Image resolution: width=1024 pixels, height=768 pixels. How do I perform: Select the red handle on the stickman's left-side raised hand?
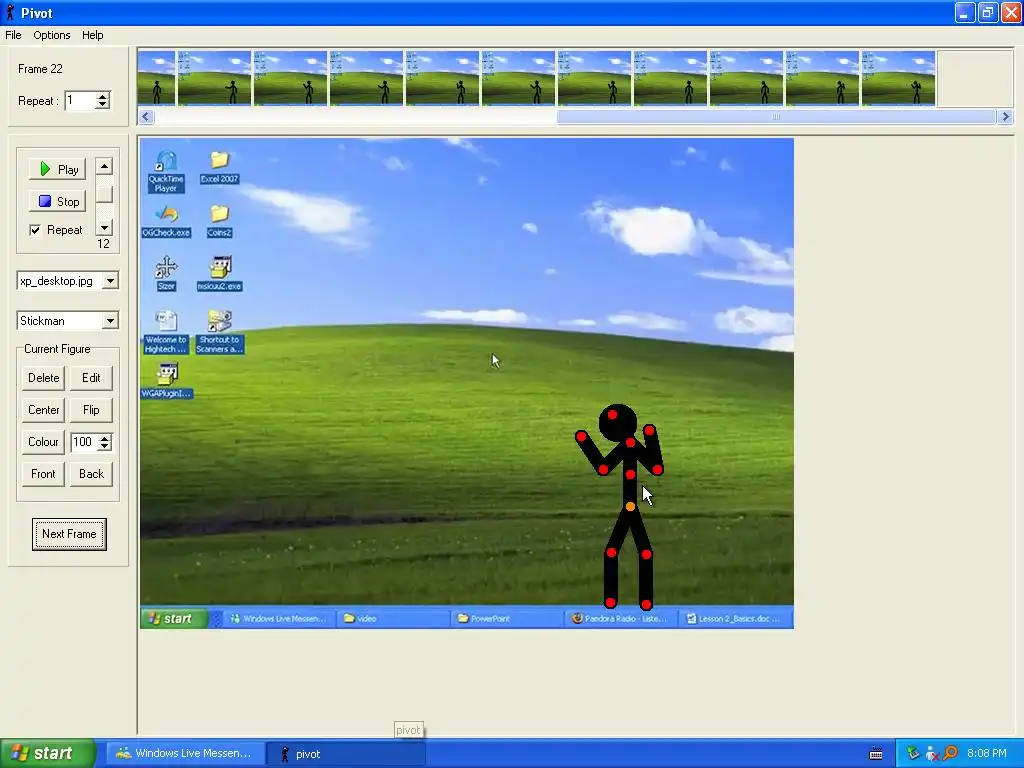(581, 436)
